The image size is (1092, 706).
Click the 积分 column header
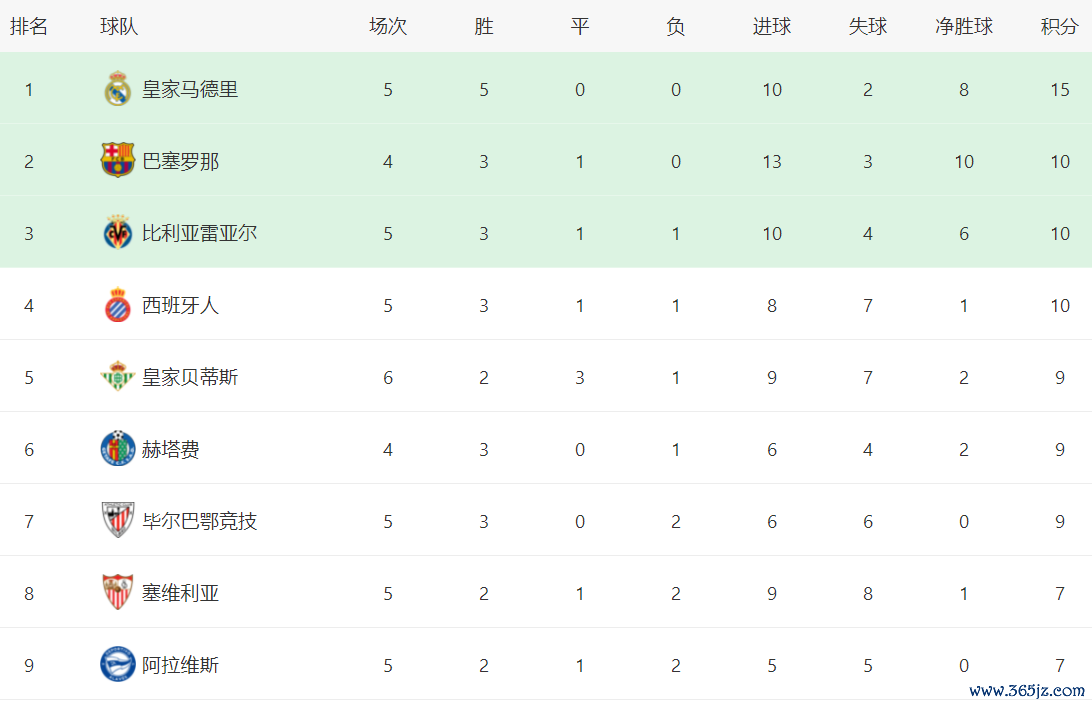point(1059,27)
